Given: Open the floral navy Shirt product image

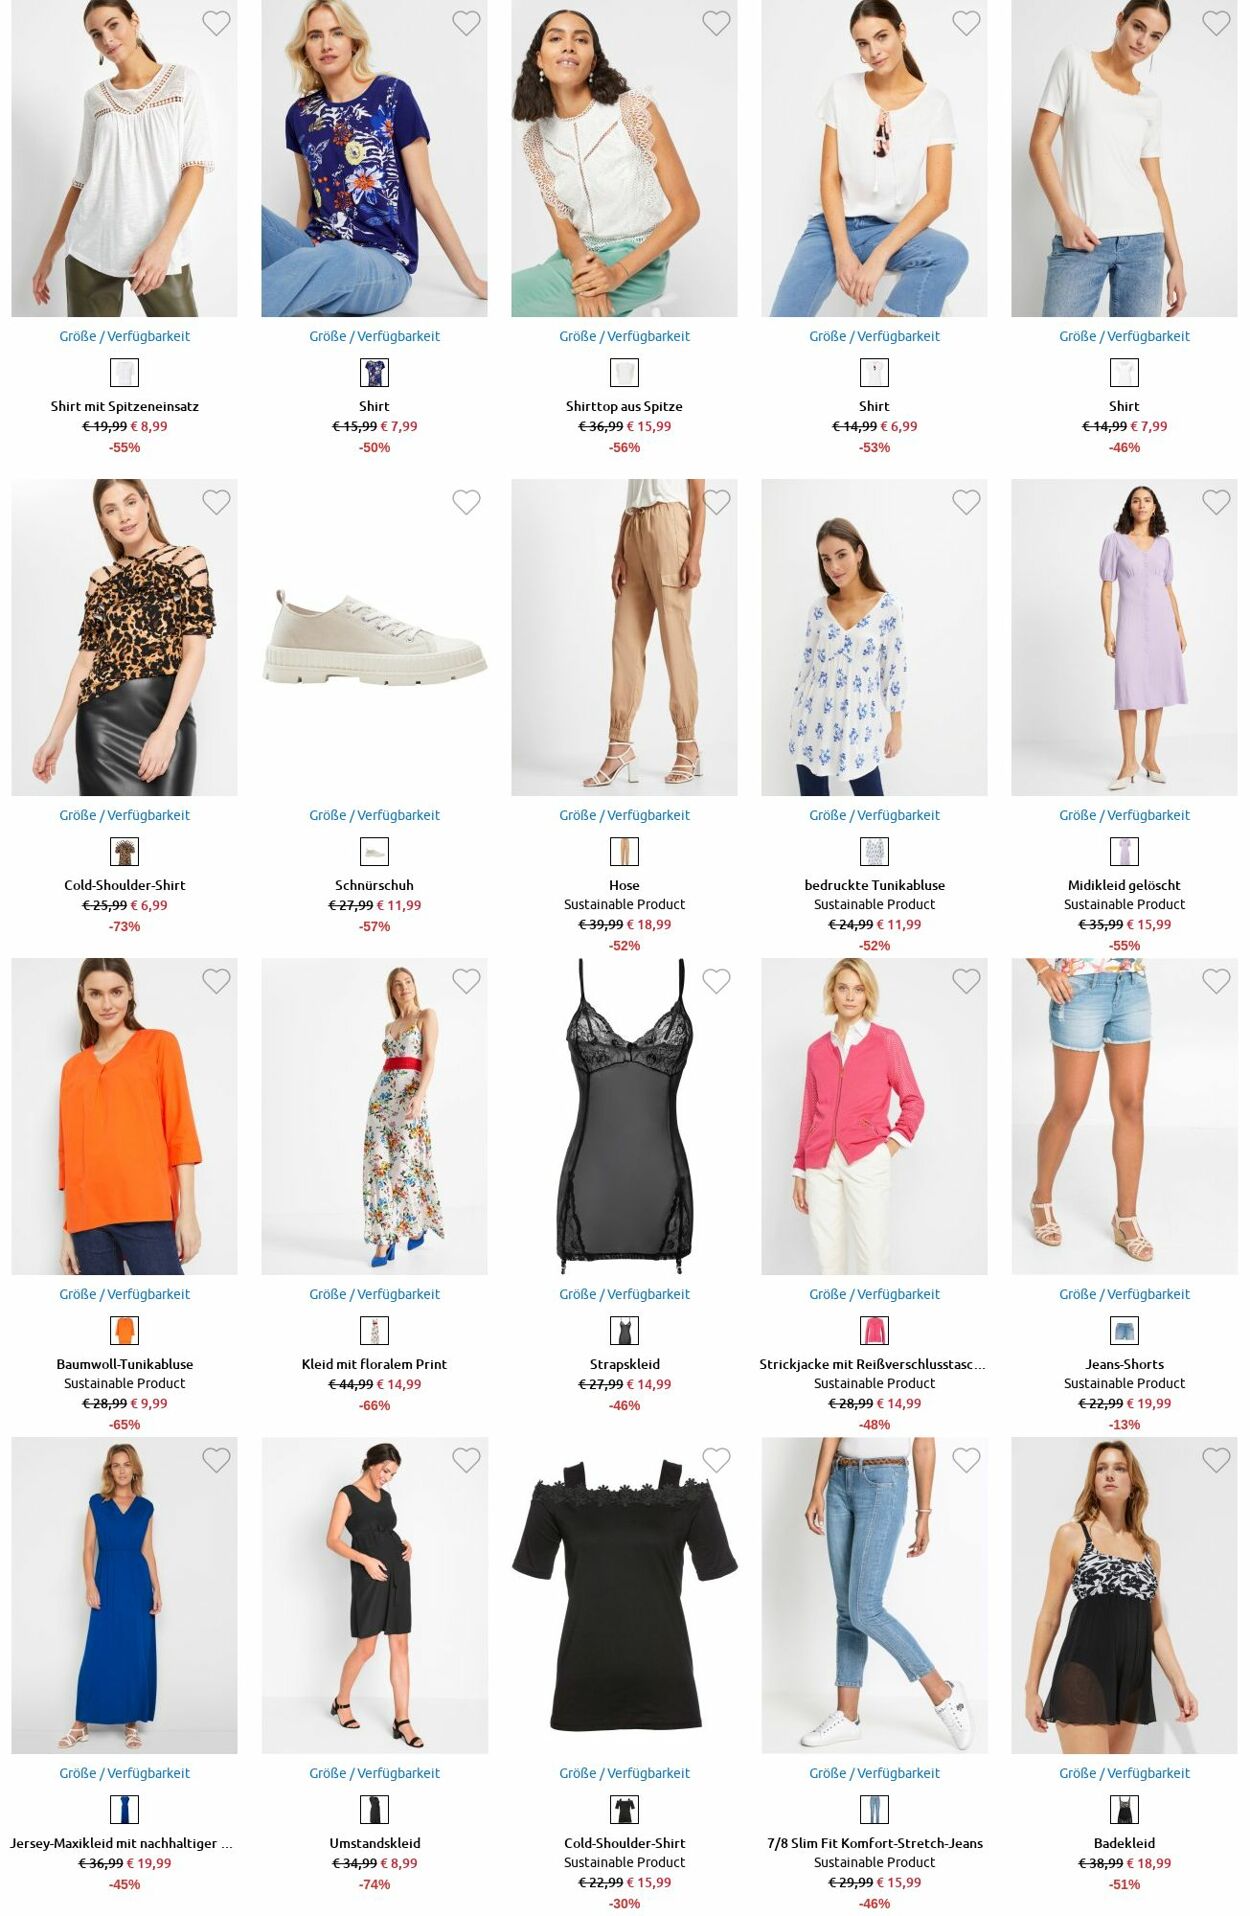Looking at the screenshot, I should click(374, 158).
